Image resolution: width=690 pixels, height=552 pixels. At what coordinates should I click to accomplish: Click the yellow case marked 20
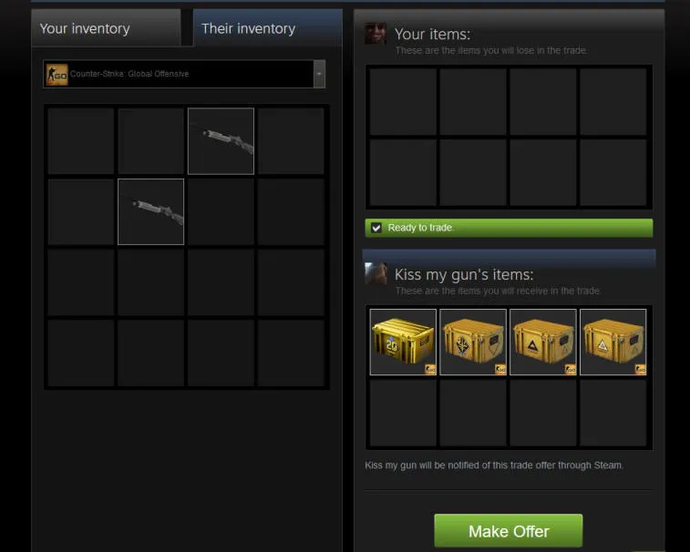pyautogui.click(x=403, y=342)
